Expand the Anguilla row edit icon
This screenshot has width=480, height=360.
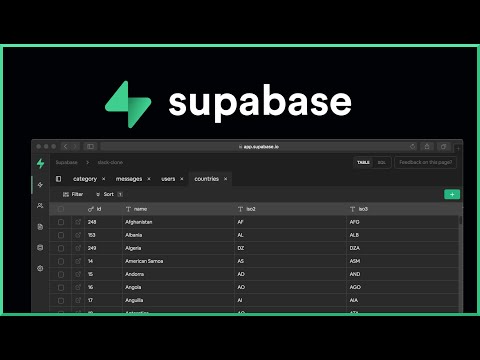[78, 300]
